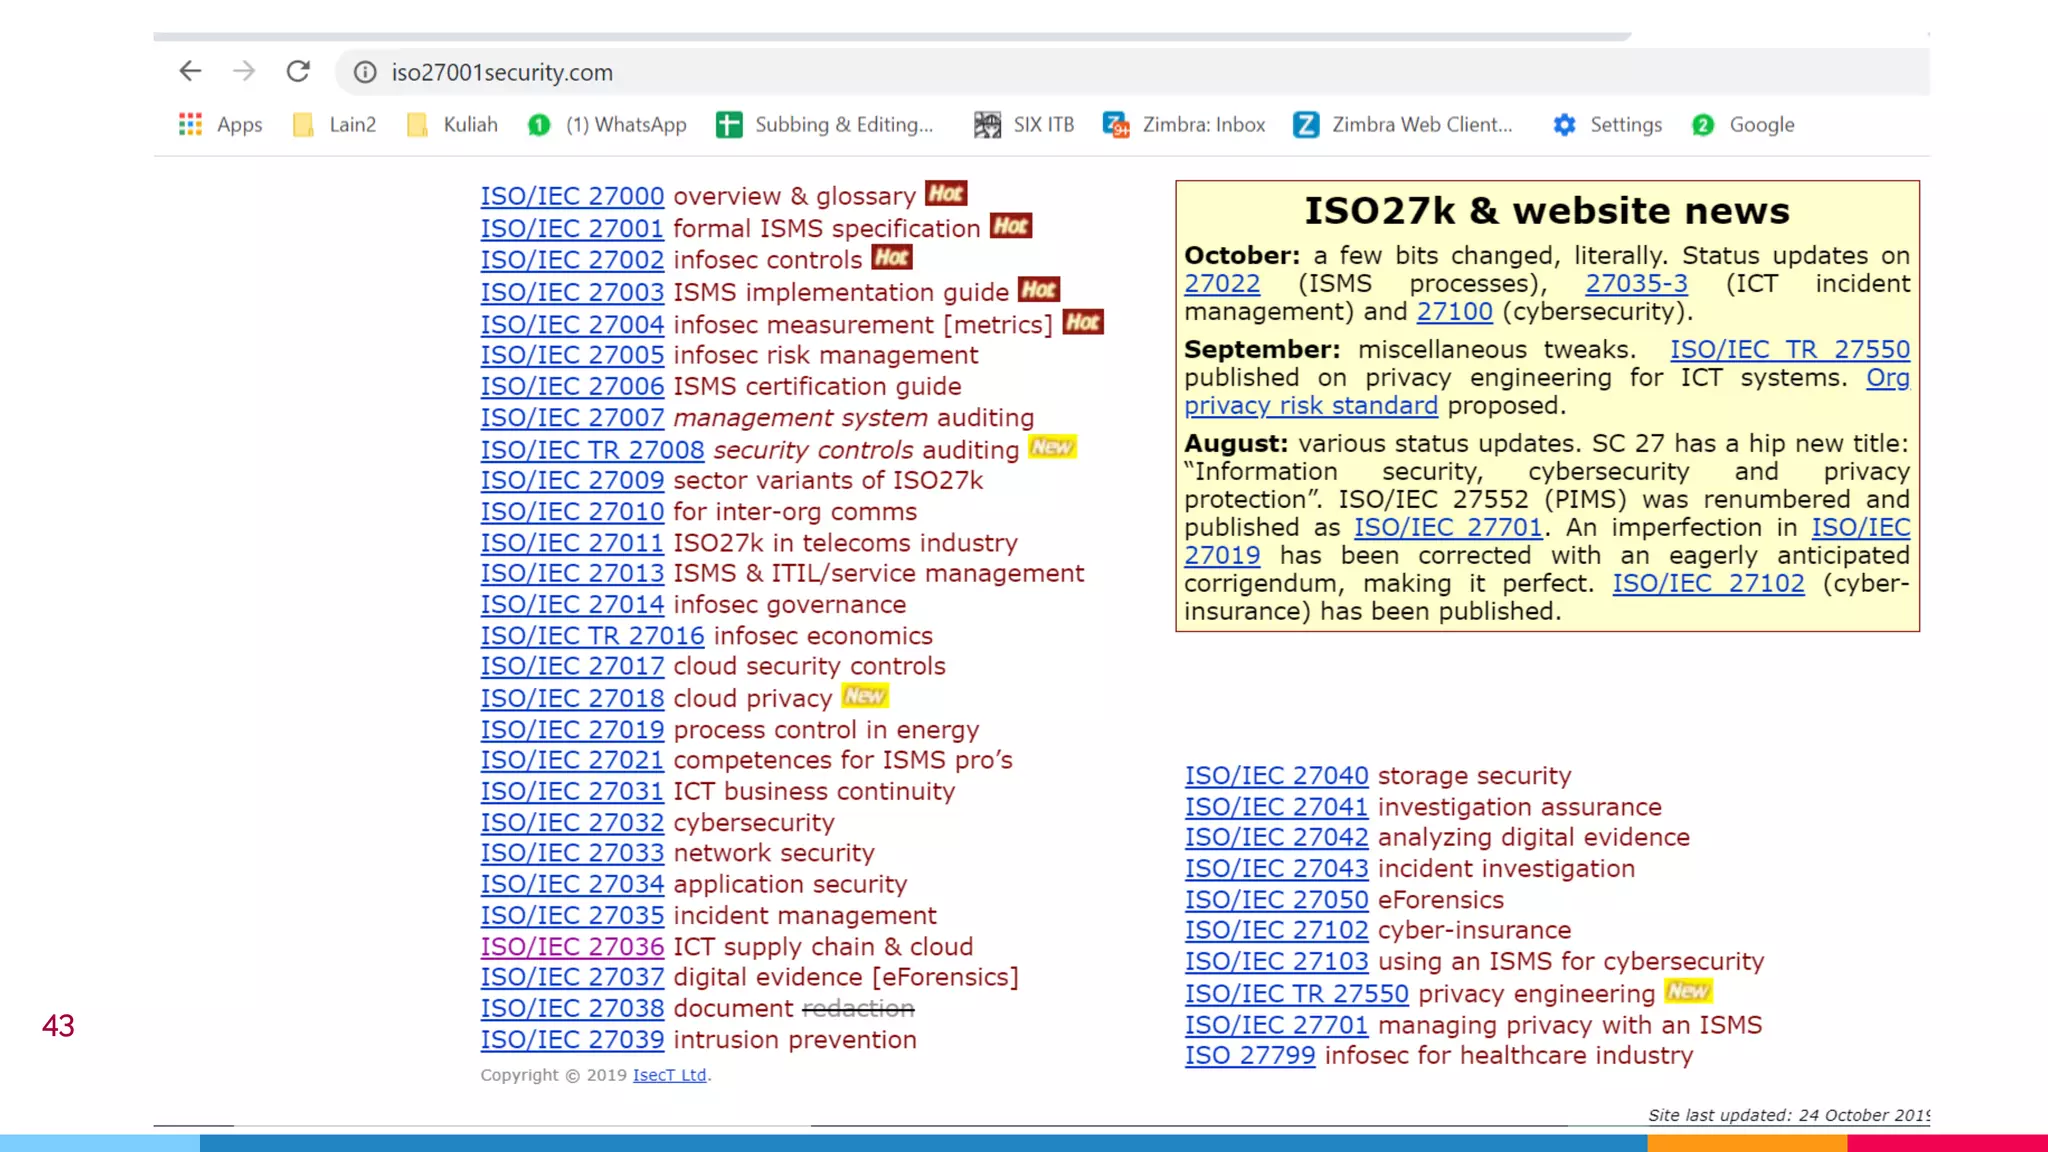Open the ISO/IEC 27036 visited link
Viewport: 2048px width, 1152px height.
[x=572, y=947]
